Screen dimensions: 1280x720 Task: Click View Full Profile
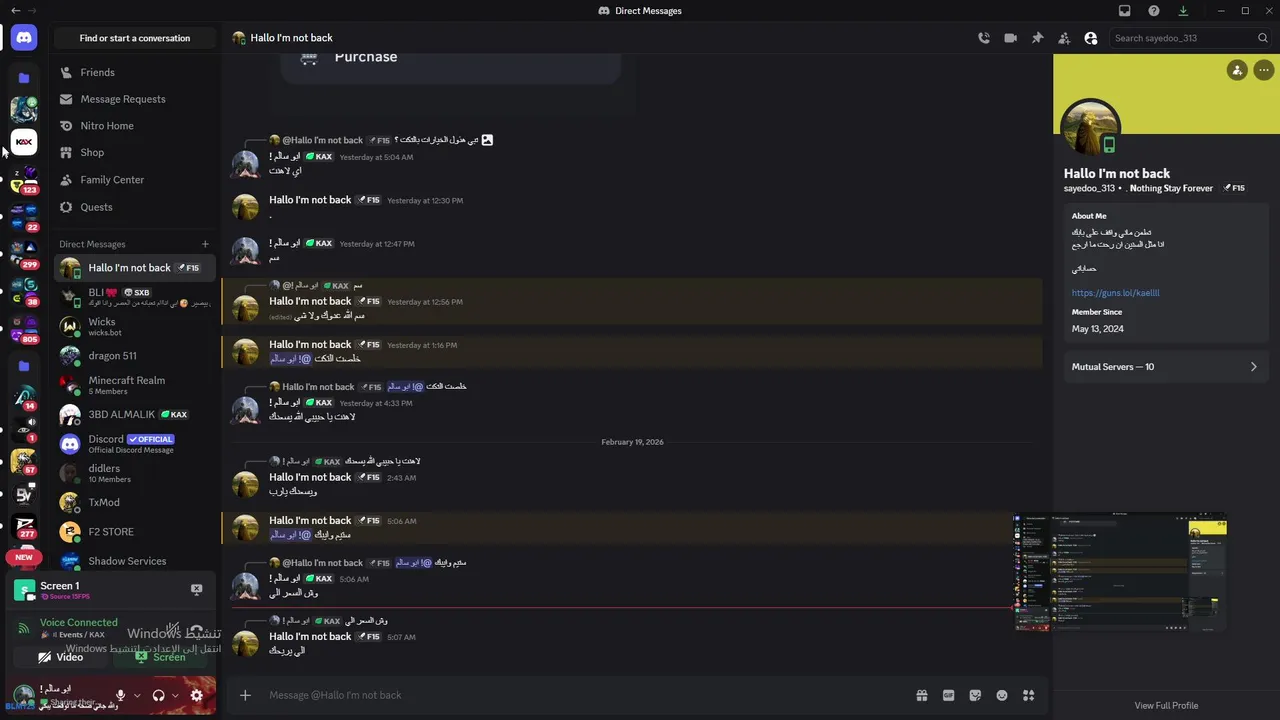(1166, 705)
